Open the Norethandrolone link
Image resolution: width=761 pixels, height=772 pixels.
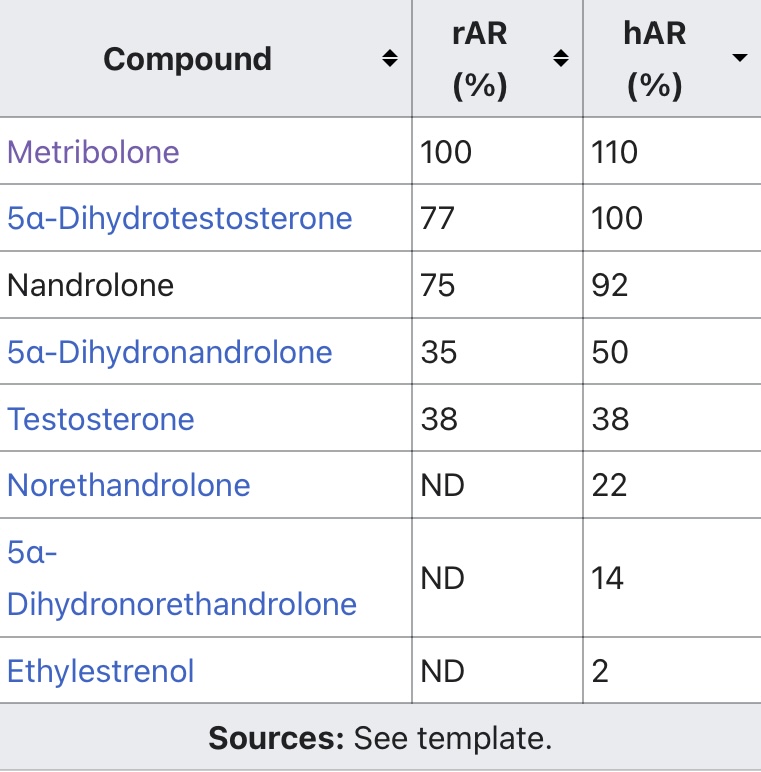pos(129,485)
